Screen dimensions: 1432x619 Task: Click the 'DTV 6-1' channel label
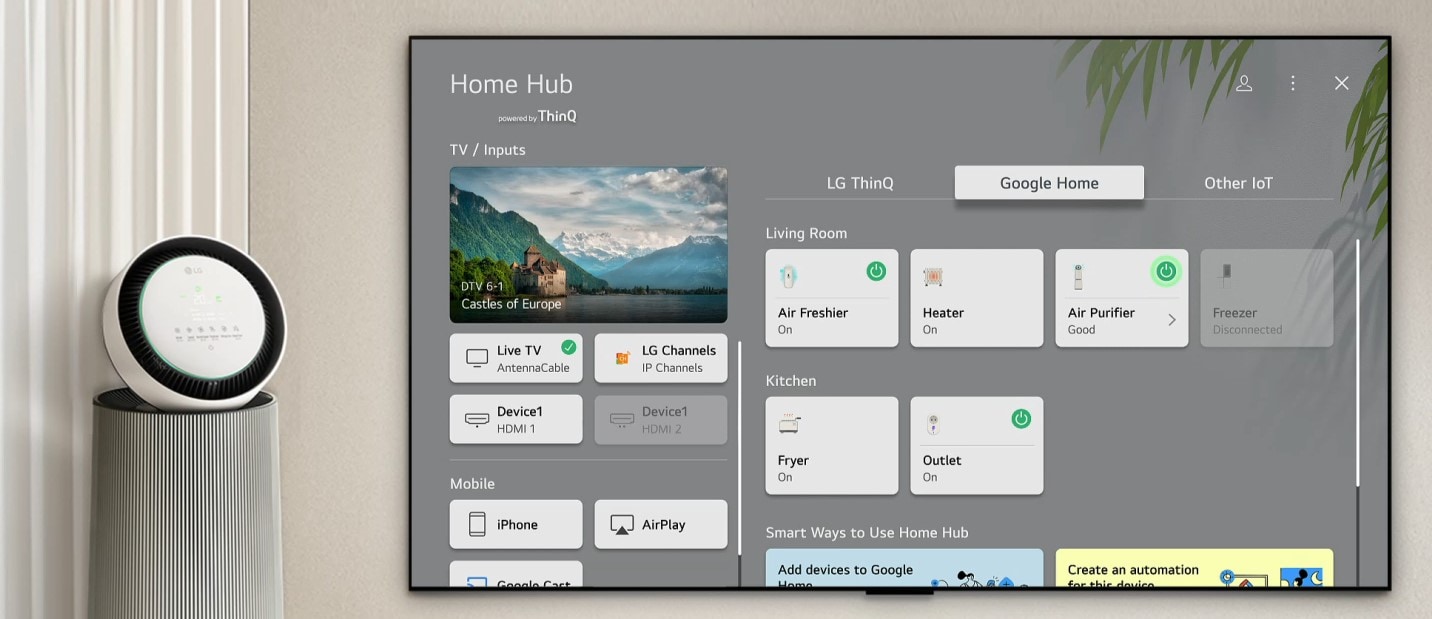[482, 286]
